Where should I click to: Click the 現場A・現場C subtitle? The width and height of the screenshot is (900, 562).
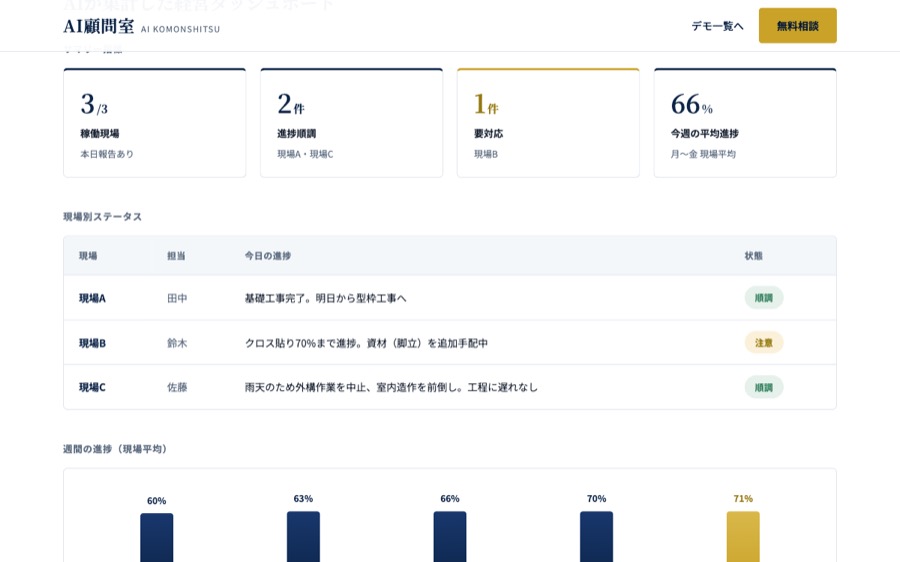coord(305,154)
